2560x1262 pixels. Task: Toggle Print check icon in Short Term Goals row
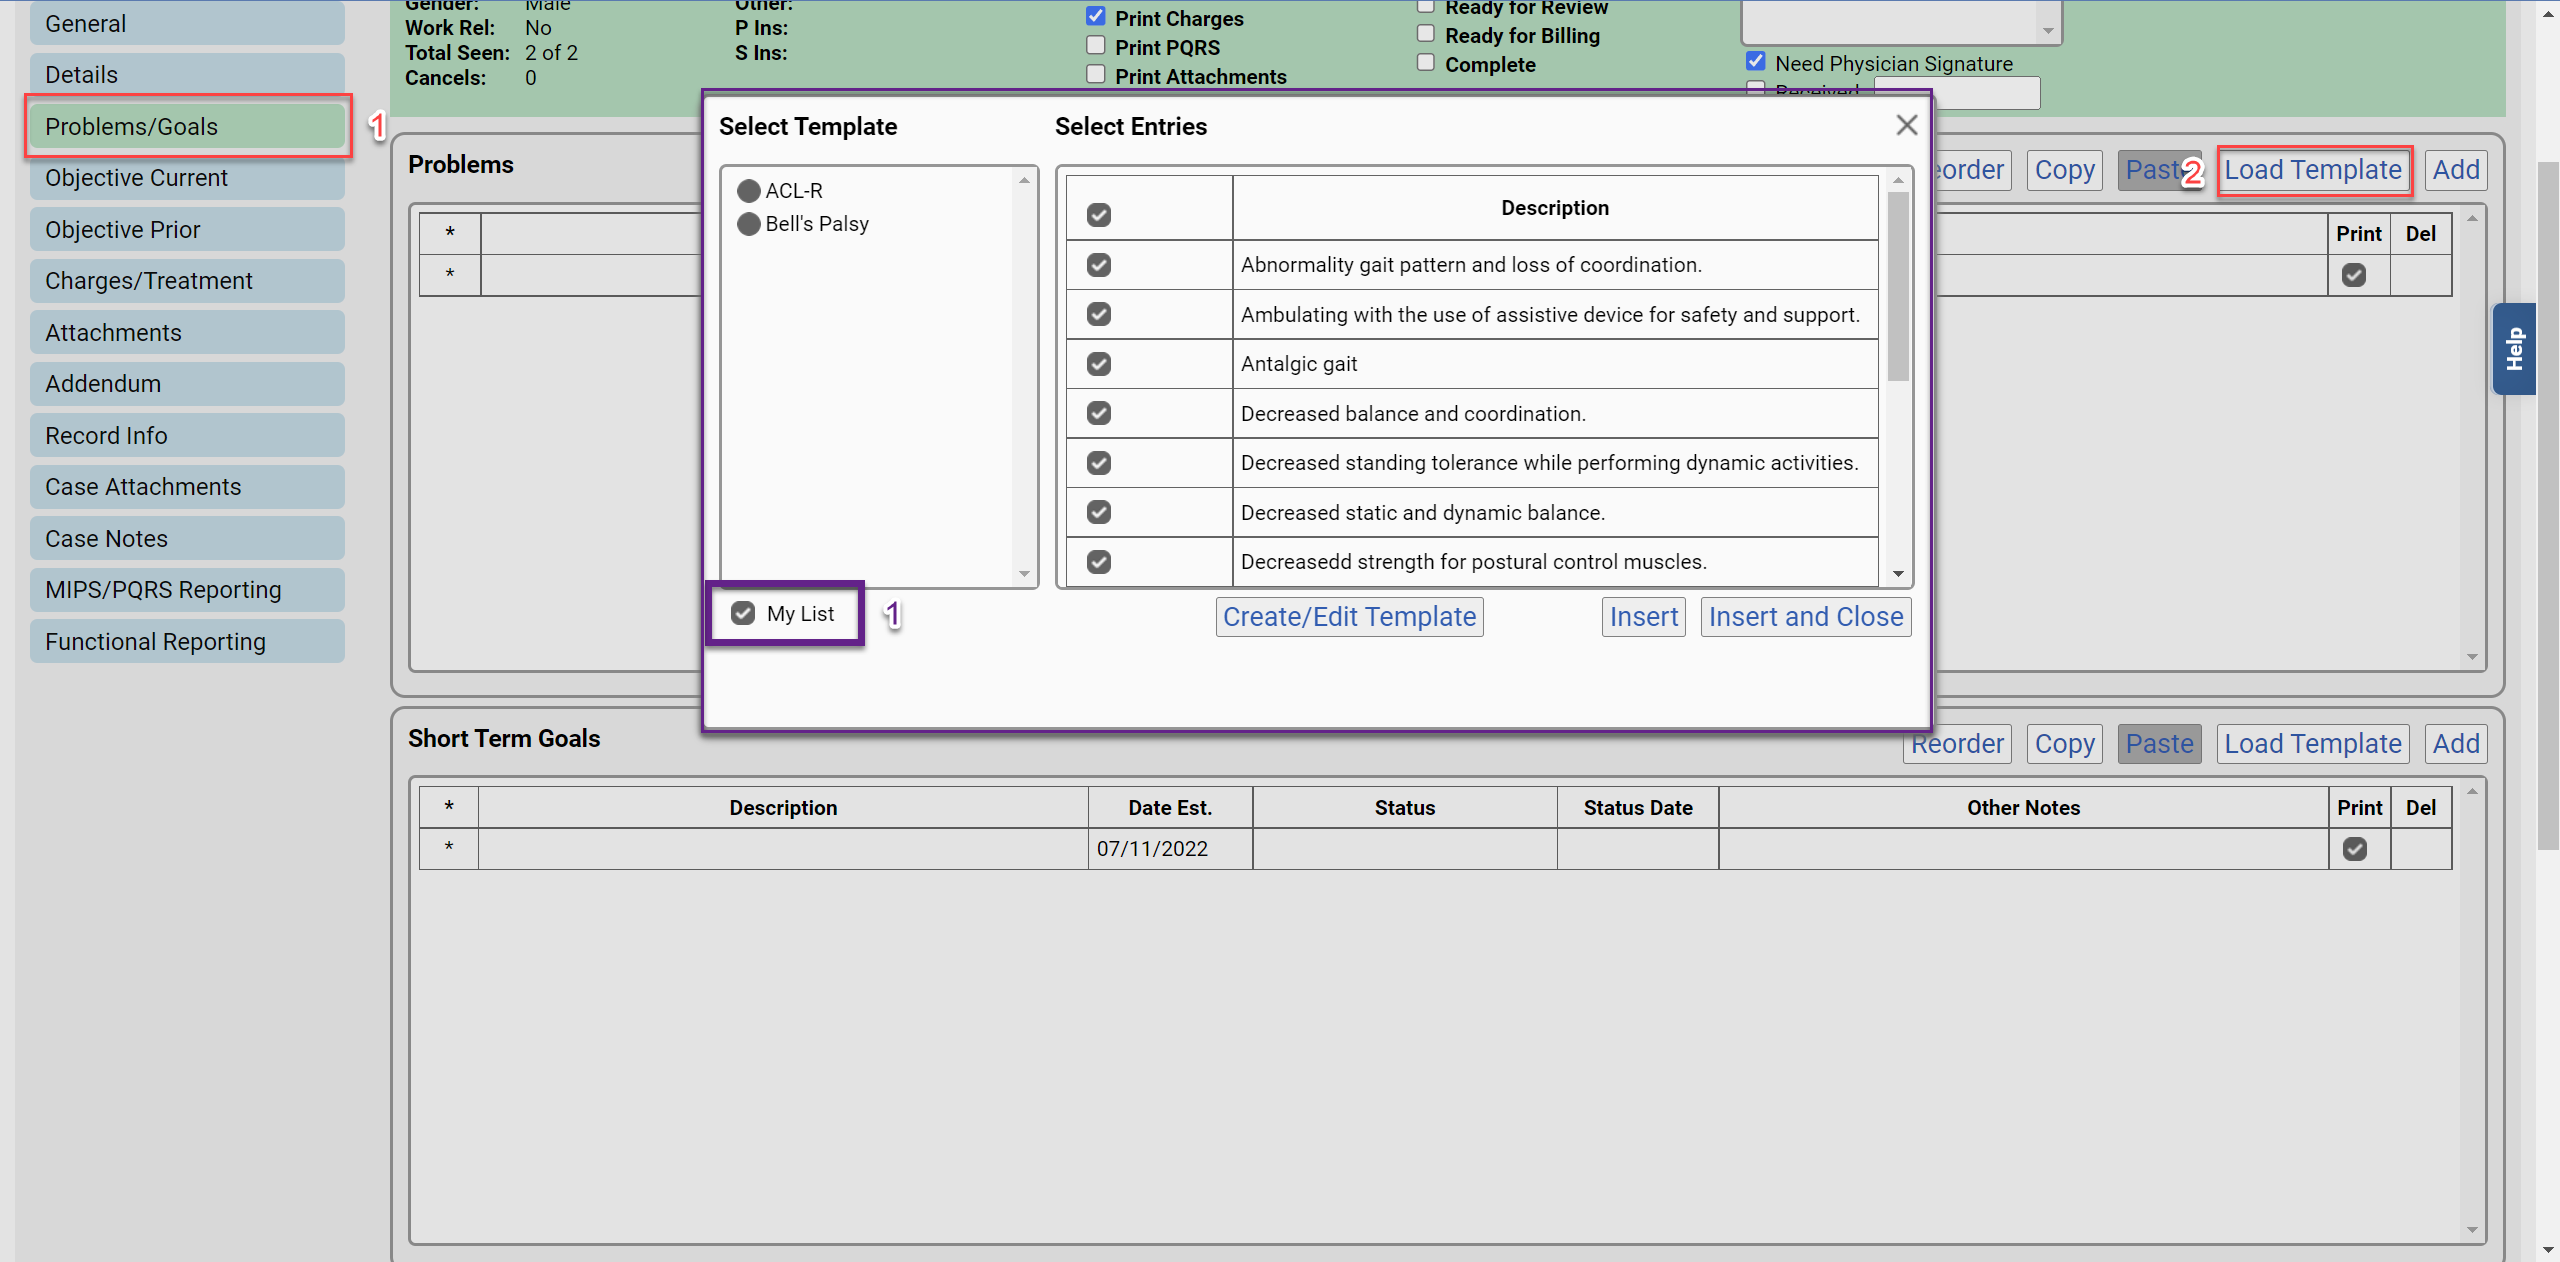[2354, 849]
